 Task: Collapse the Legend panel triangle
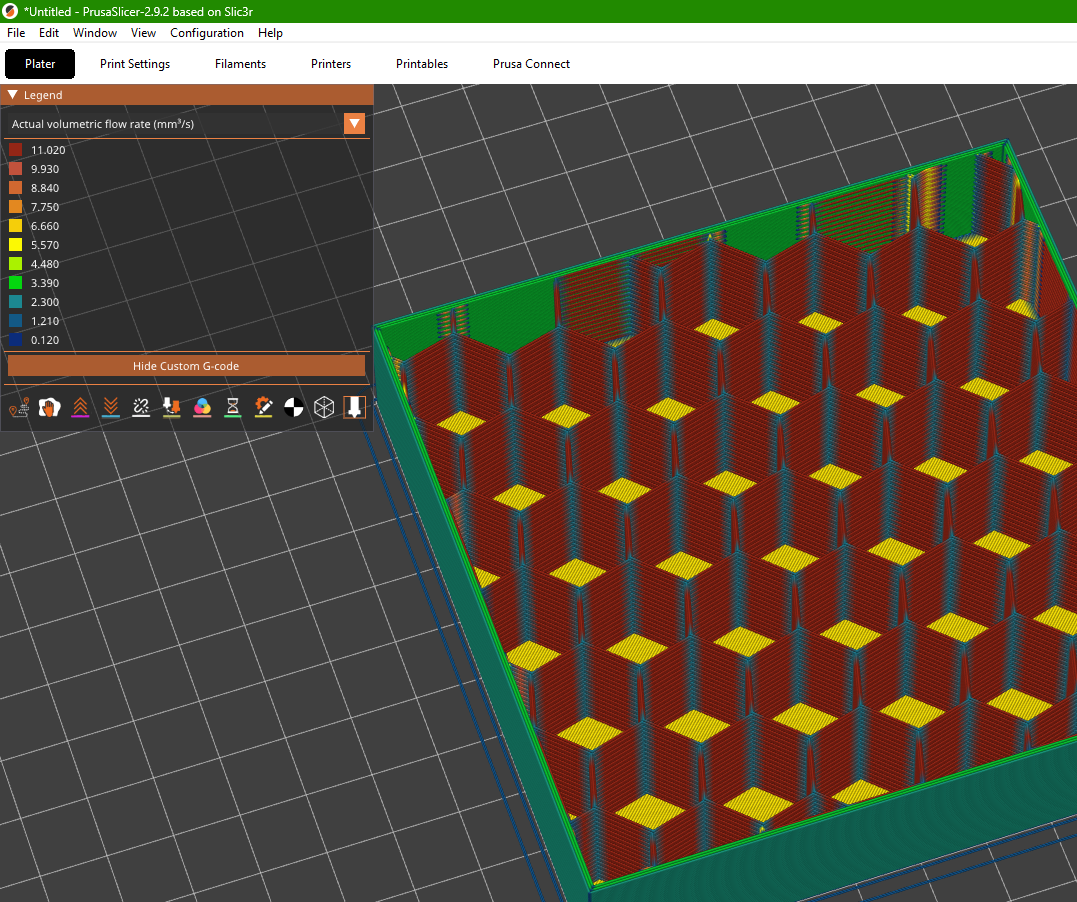pyautogui.click(x=12, y=95)
